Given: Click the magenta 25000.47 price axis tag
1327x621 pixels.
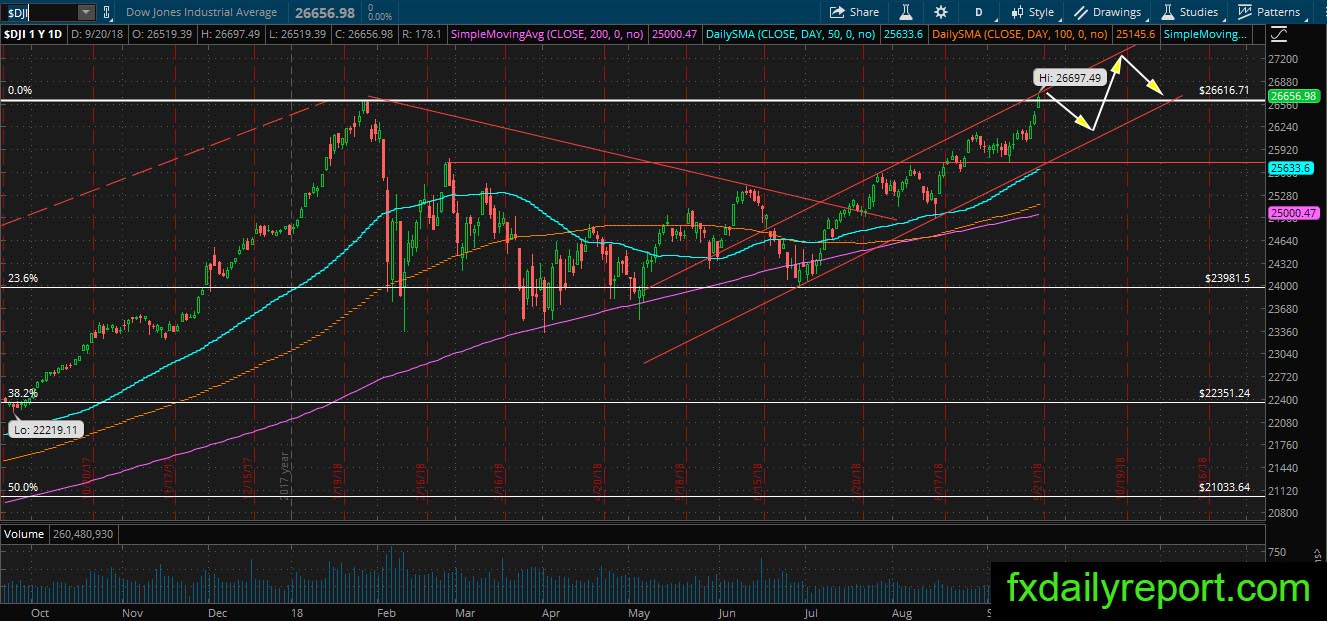Looking at the screenshot, I should coord(1293,214).
